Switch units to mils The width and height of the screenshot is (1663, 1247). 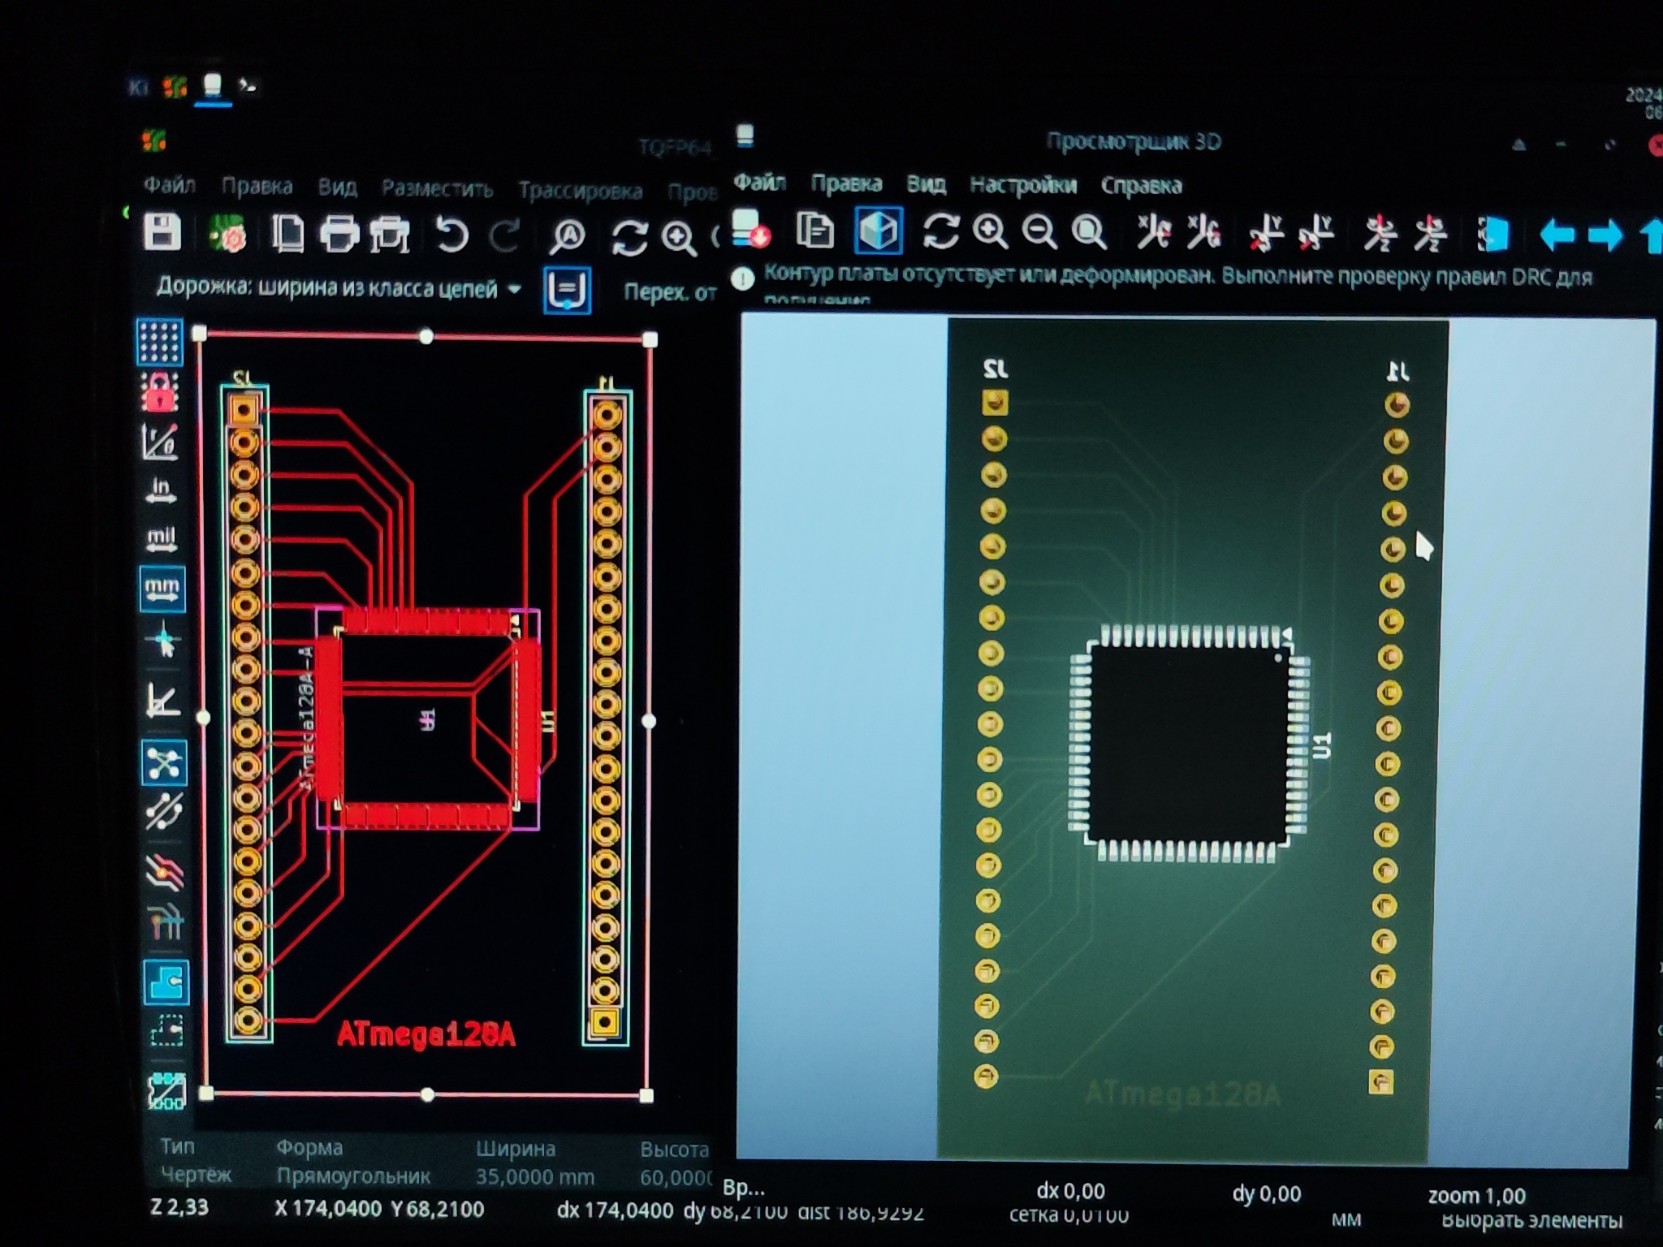tap(162, 539)
